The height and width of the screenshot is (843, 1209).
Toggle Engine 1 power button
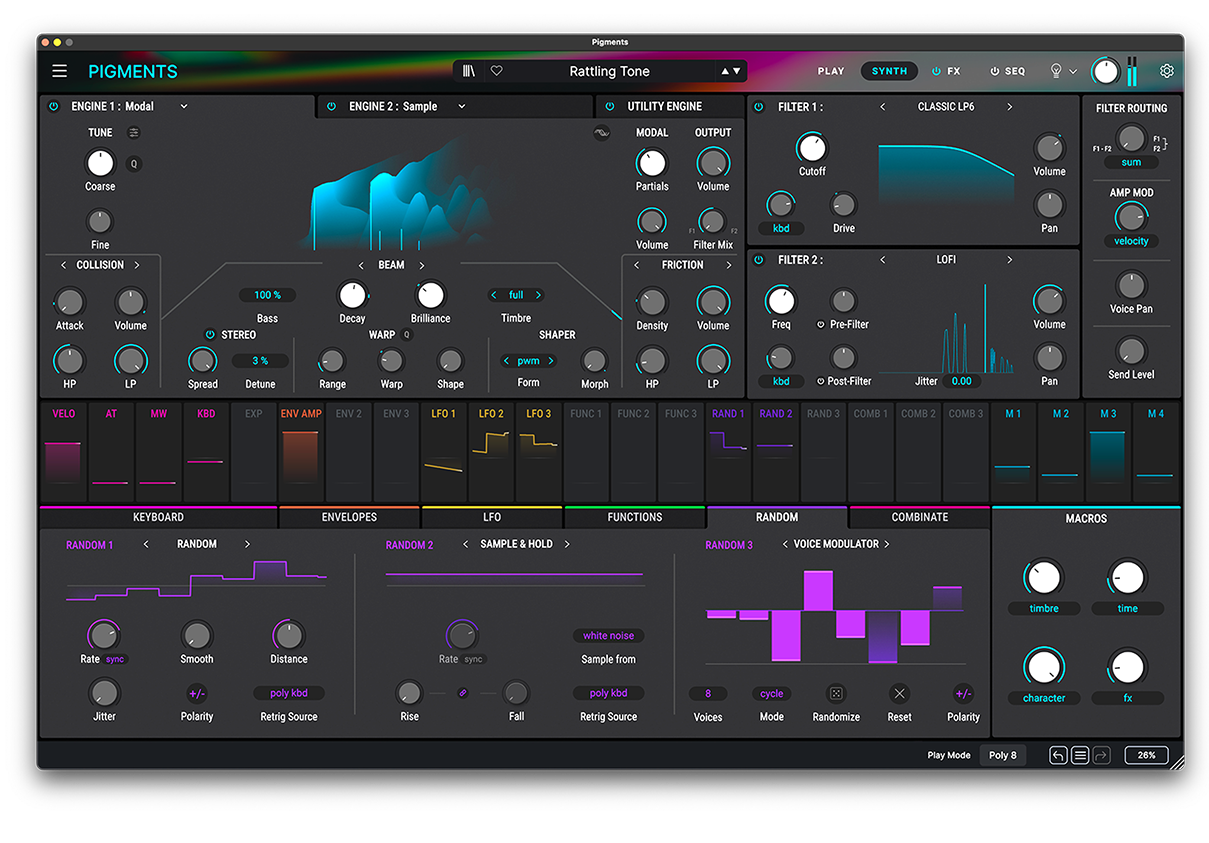click(x=54, y=106)
